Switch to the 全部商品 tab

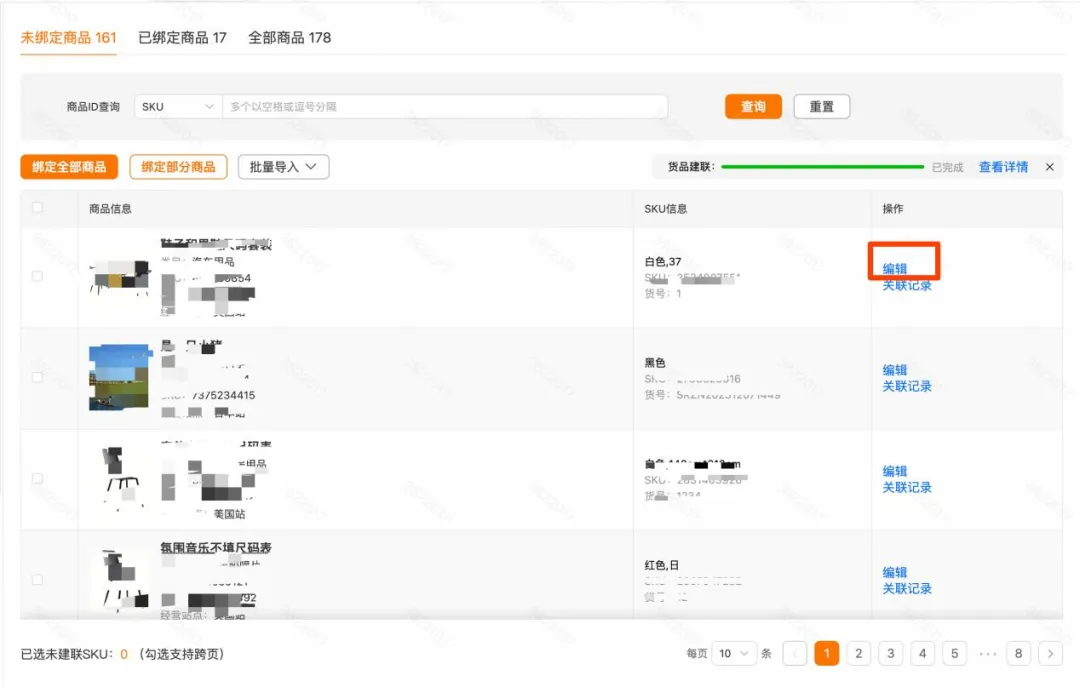tap(289, 38)
